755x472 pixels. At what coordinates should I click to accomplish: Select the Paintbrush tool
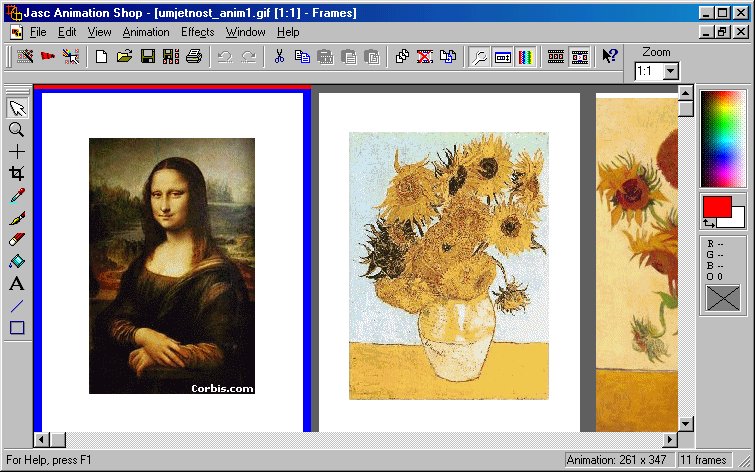tap(17, 218)
